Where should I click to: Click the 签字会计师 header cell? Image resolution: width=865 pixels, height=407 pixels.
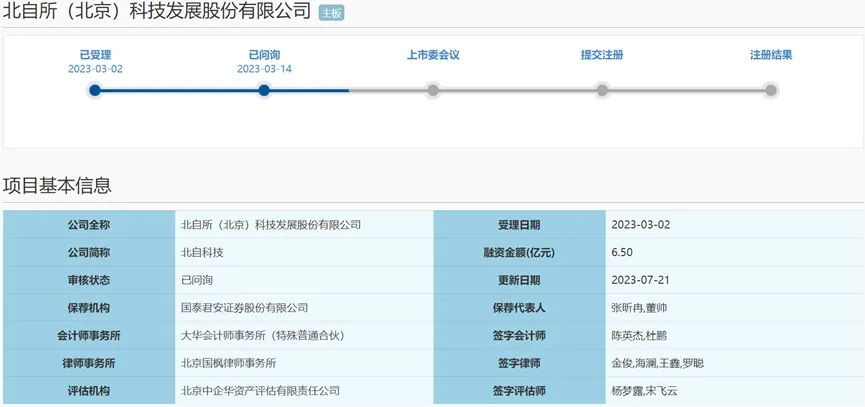coord(519,335)
